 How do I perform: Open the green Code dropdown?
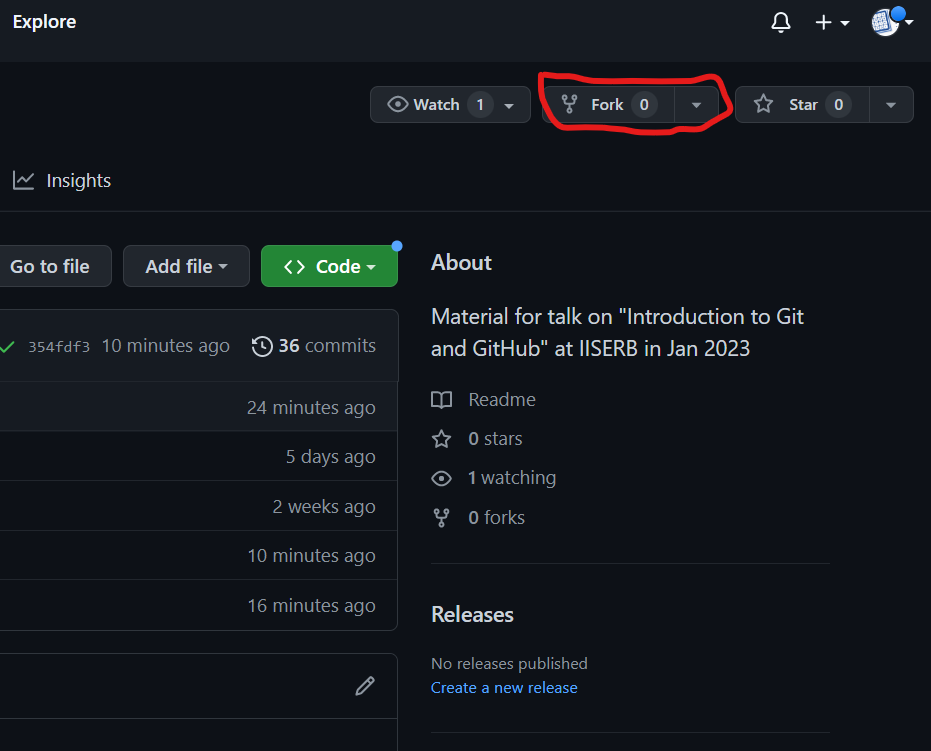(x=330, y=266)
